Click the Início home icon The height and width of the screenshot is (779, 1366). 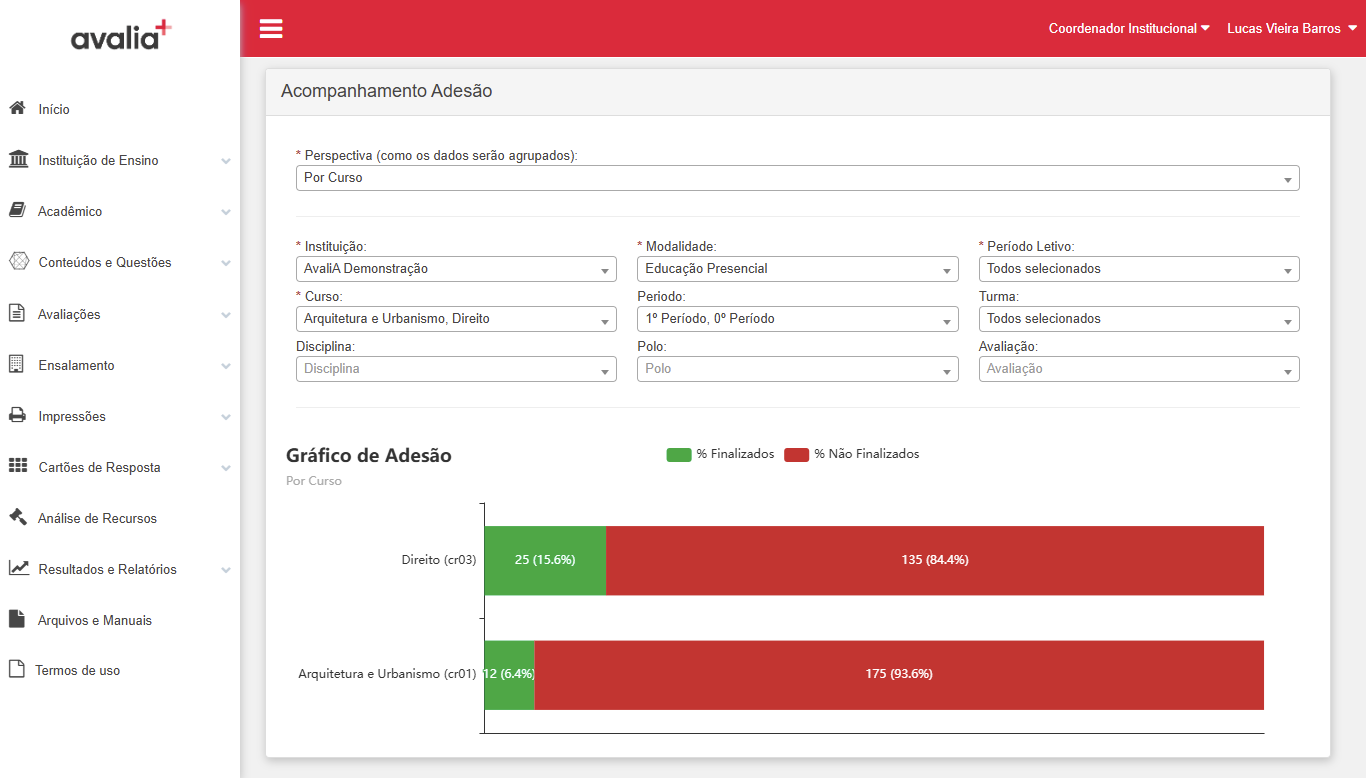coord(17,108)
